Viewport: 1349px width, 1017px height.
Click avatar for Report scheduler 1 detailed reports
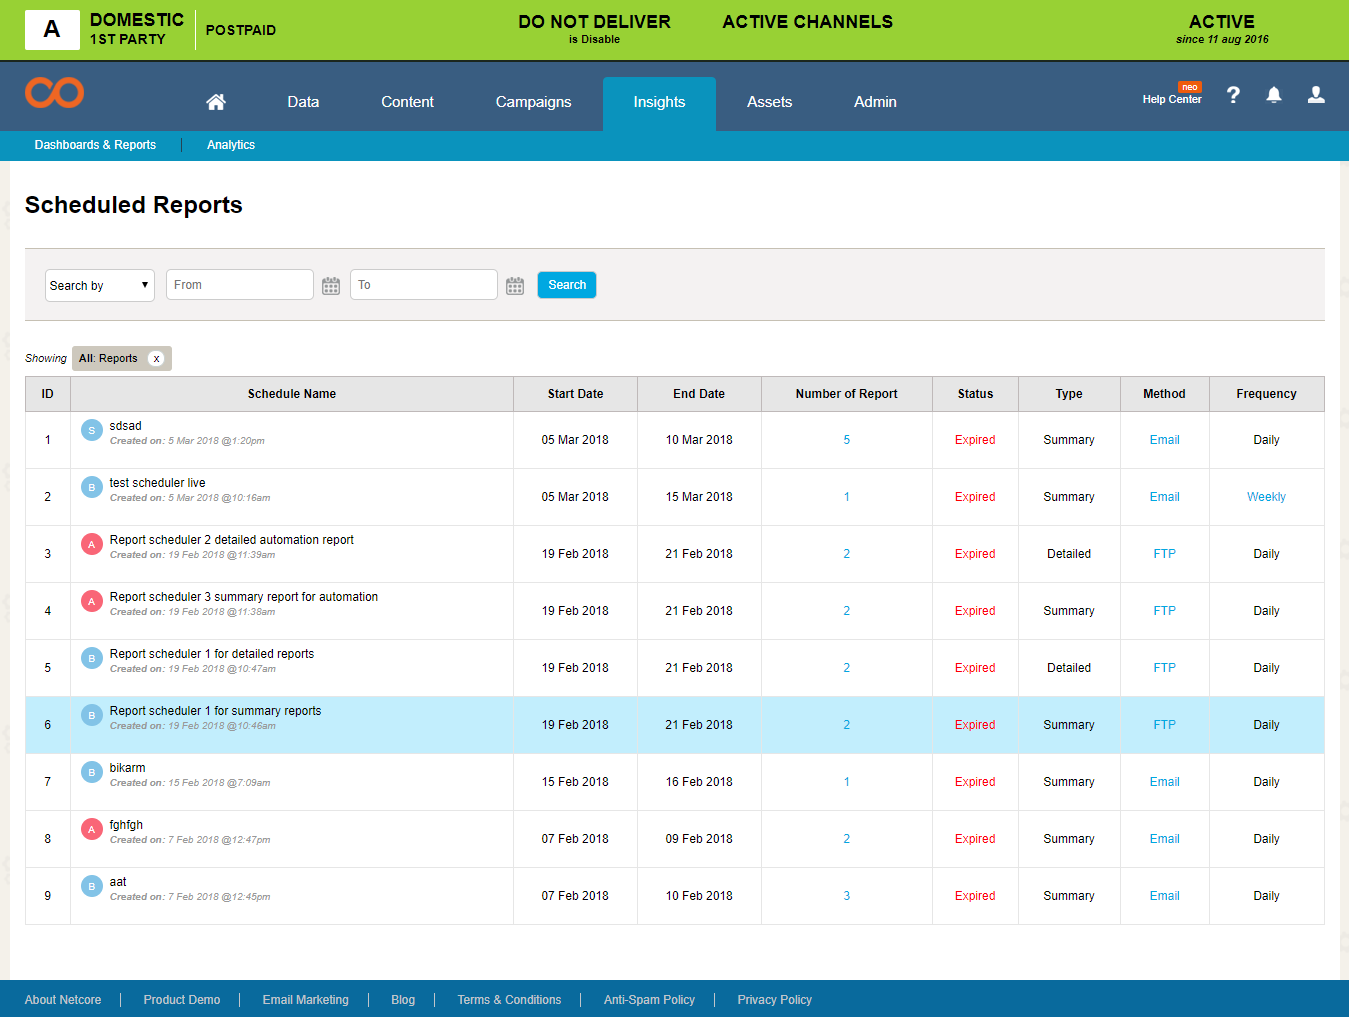92,658
